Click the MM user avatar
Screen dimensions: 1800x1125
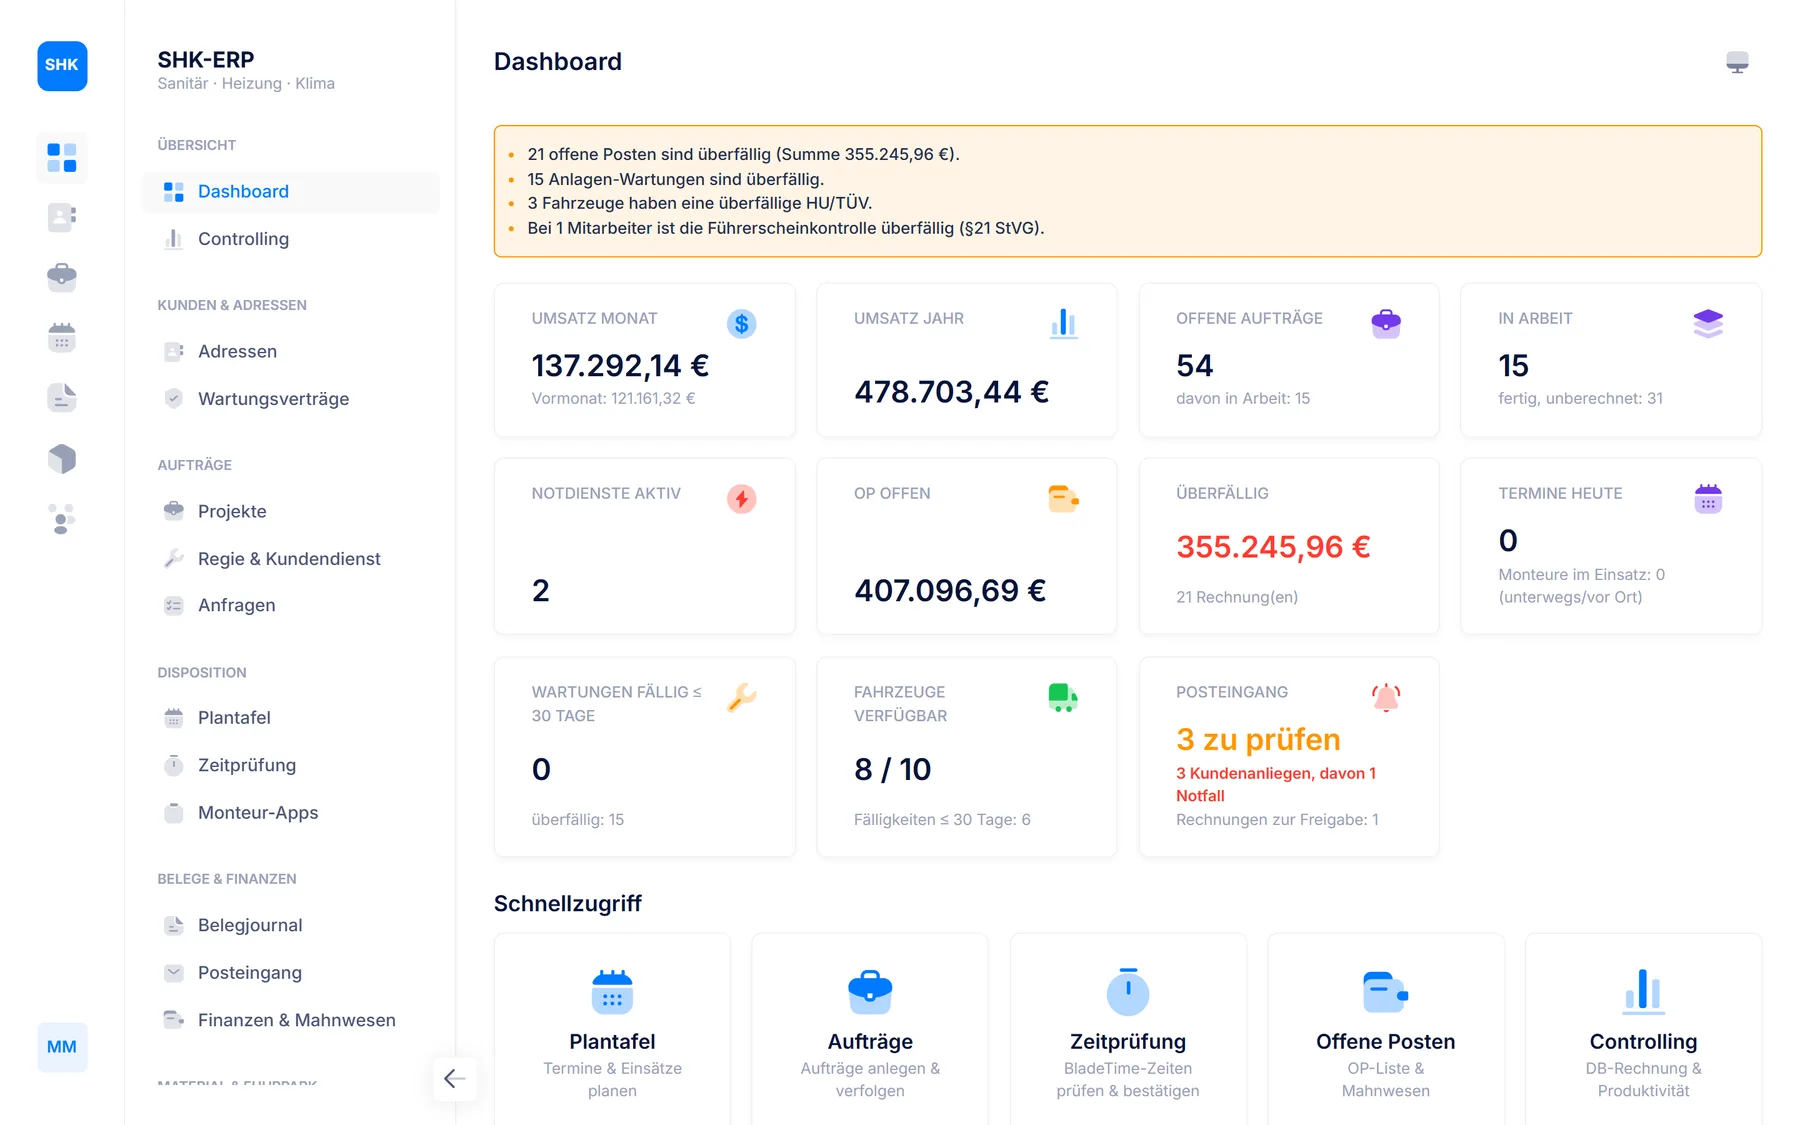(x=62, y=1047)
